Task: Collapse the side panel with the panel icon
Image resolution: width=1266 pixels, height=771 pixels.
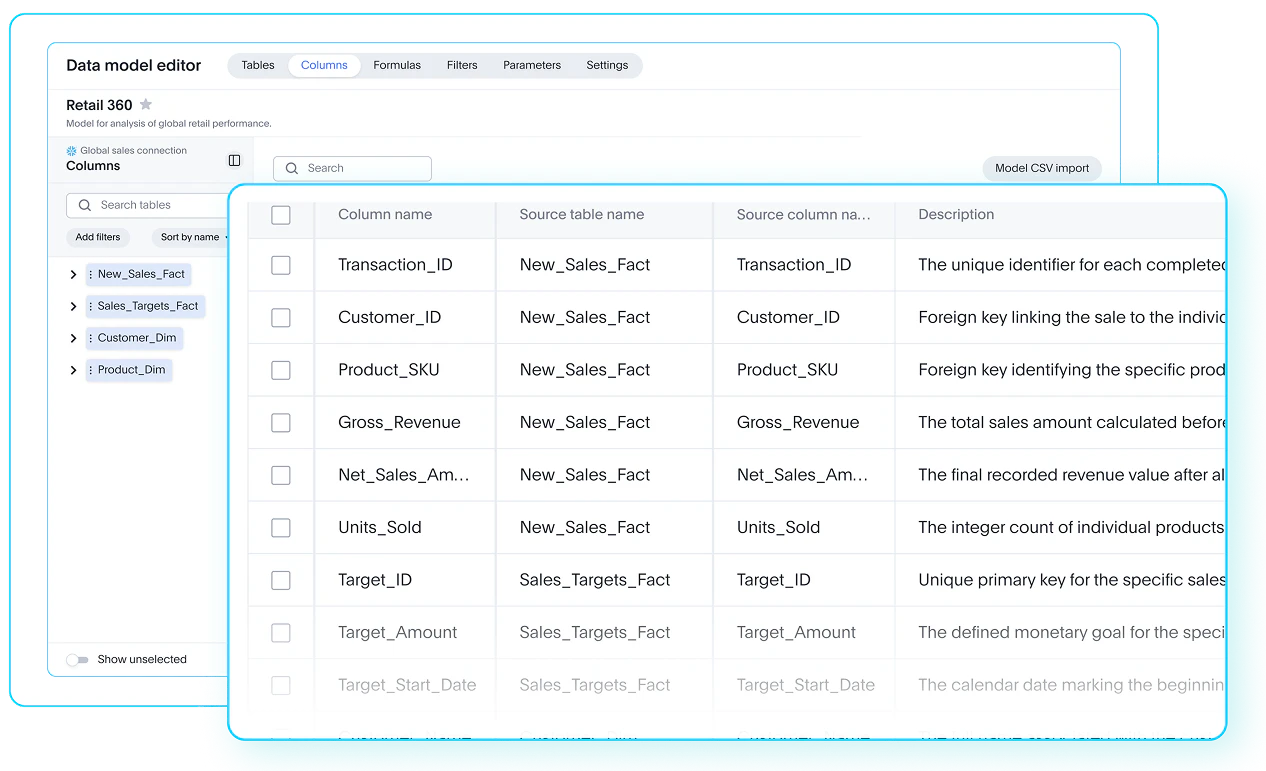Action: tap(234, 160)
